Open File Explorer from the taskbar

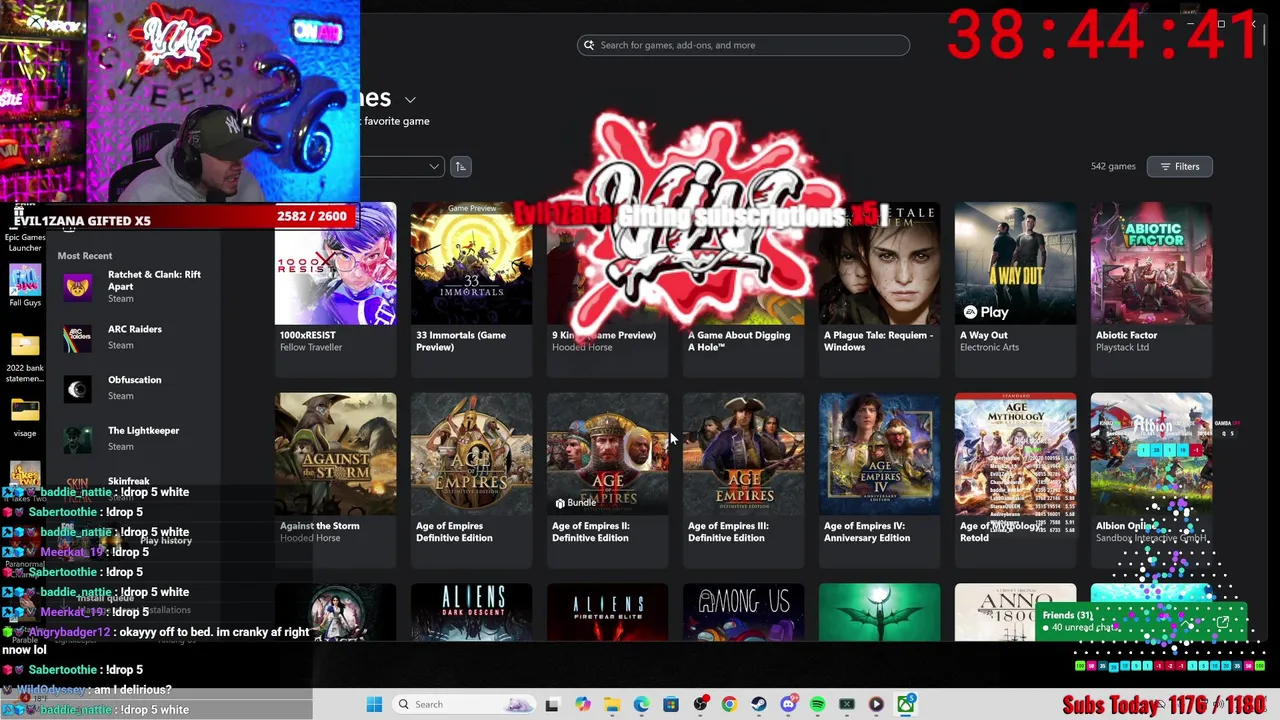[x=612, y=704]
